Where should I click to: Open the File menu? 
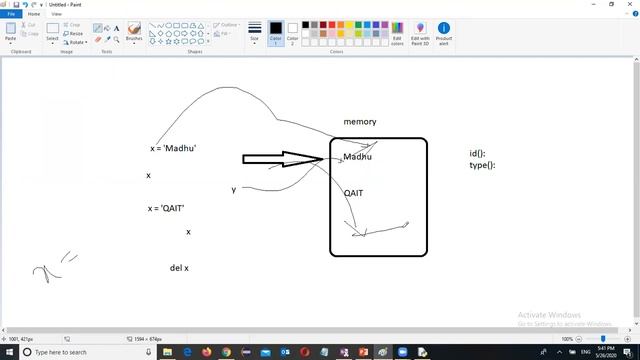[x=11, y=14]
